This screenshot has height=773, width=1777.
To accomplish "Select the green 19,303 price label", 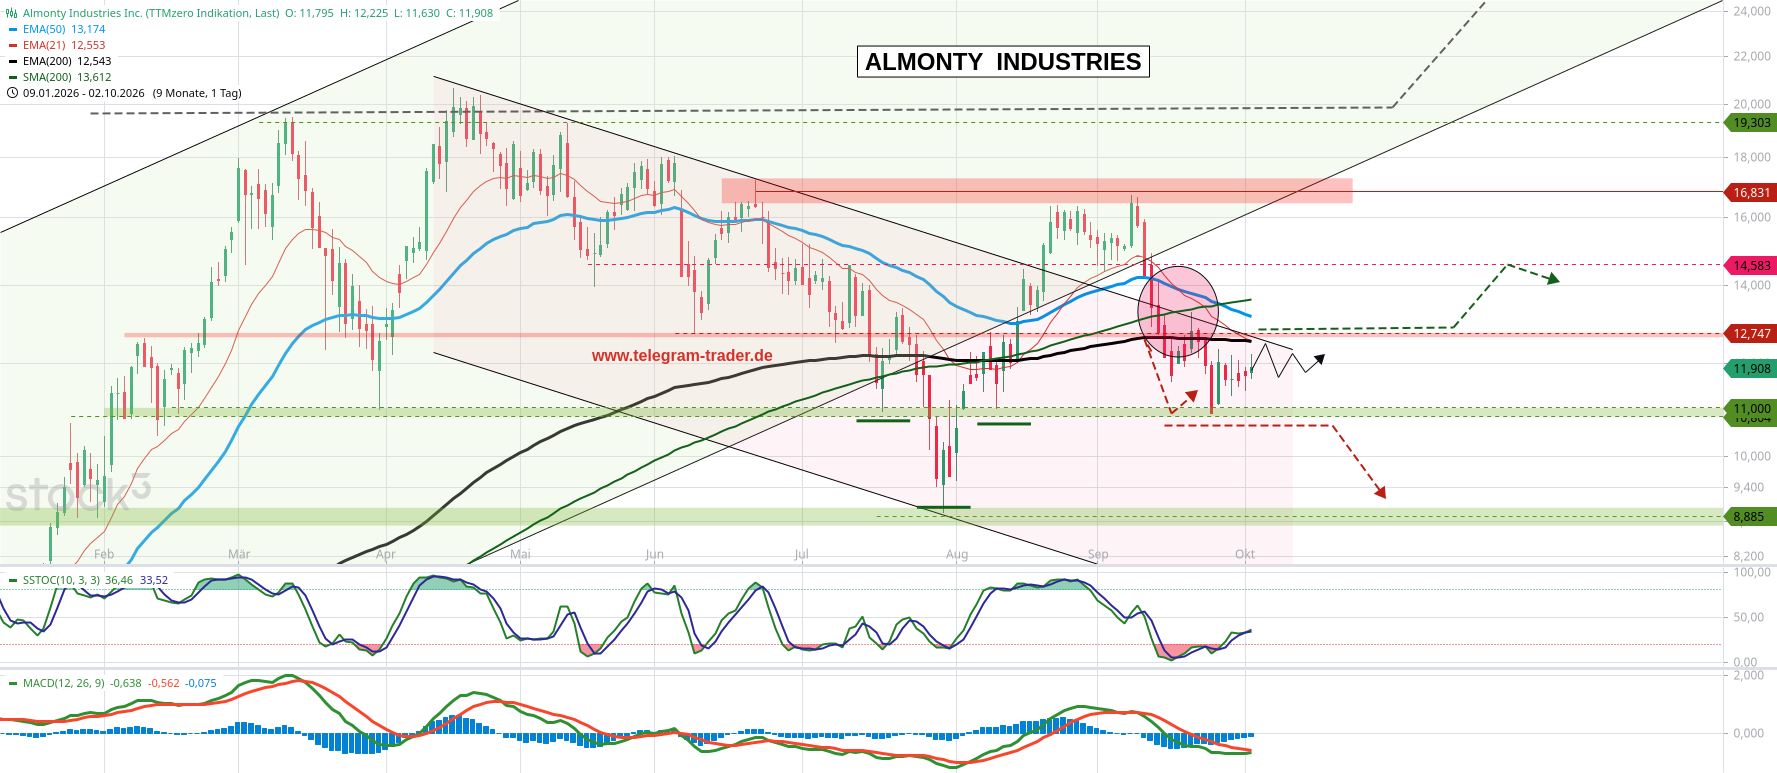I will tap(1751, 123).
